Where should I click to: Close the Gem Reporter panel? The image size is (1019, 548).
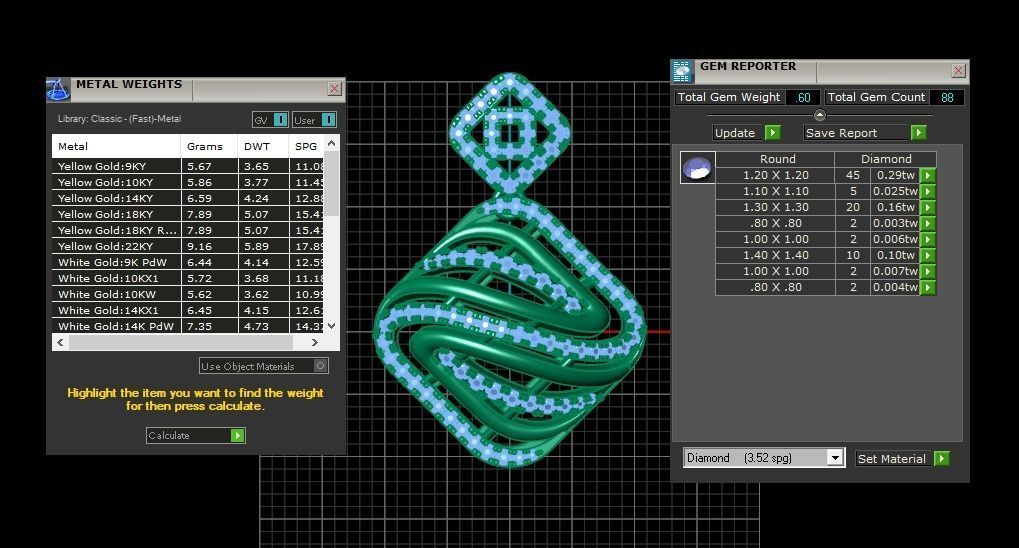[959, 71]
